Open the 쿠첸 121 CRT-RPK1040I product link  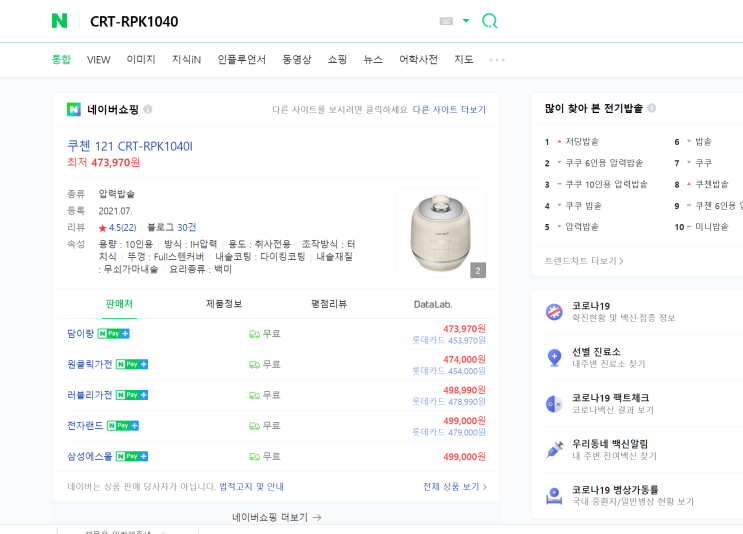click(x=130, y=146)
